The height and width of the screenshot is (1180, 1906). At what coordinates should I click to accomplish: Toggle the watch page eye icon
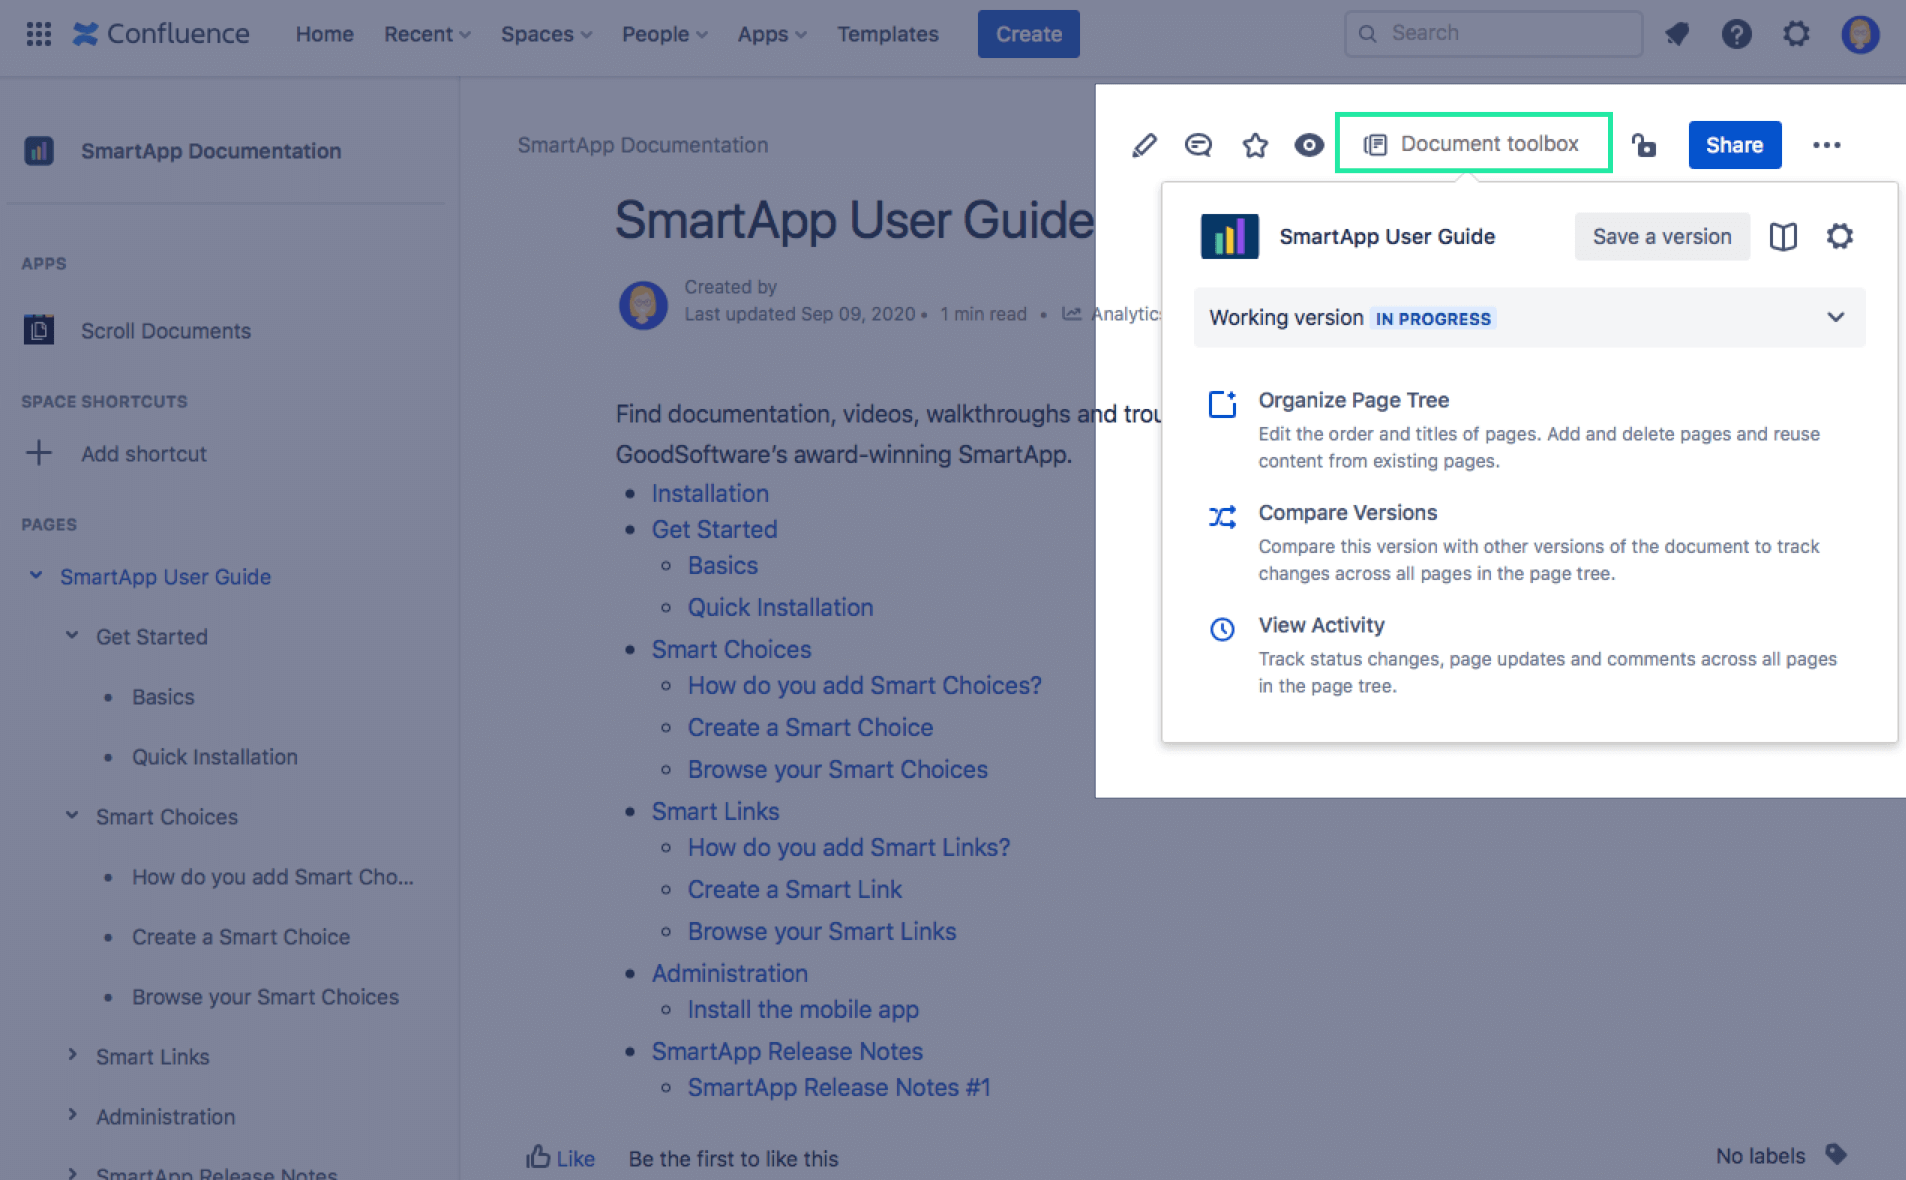[1308, 145]
